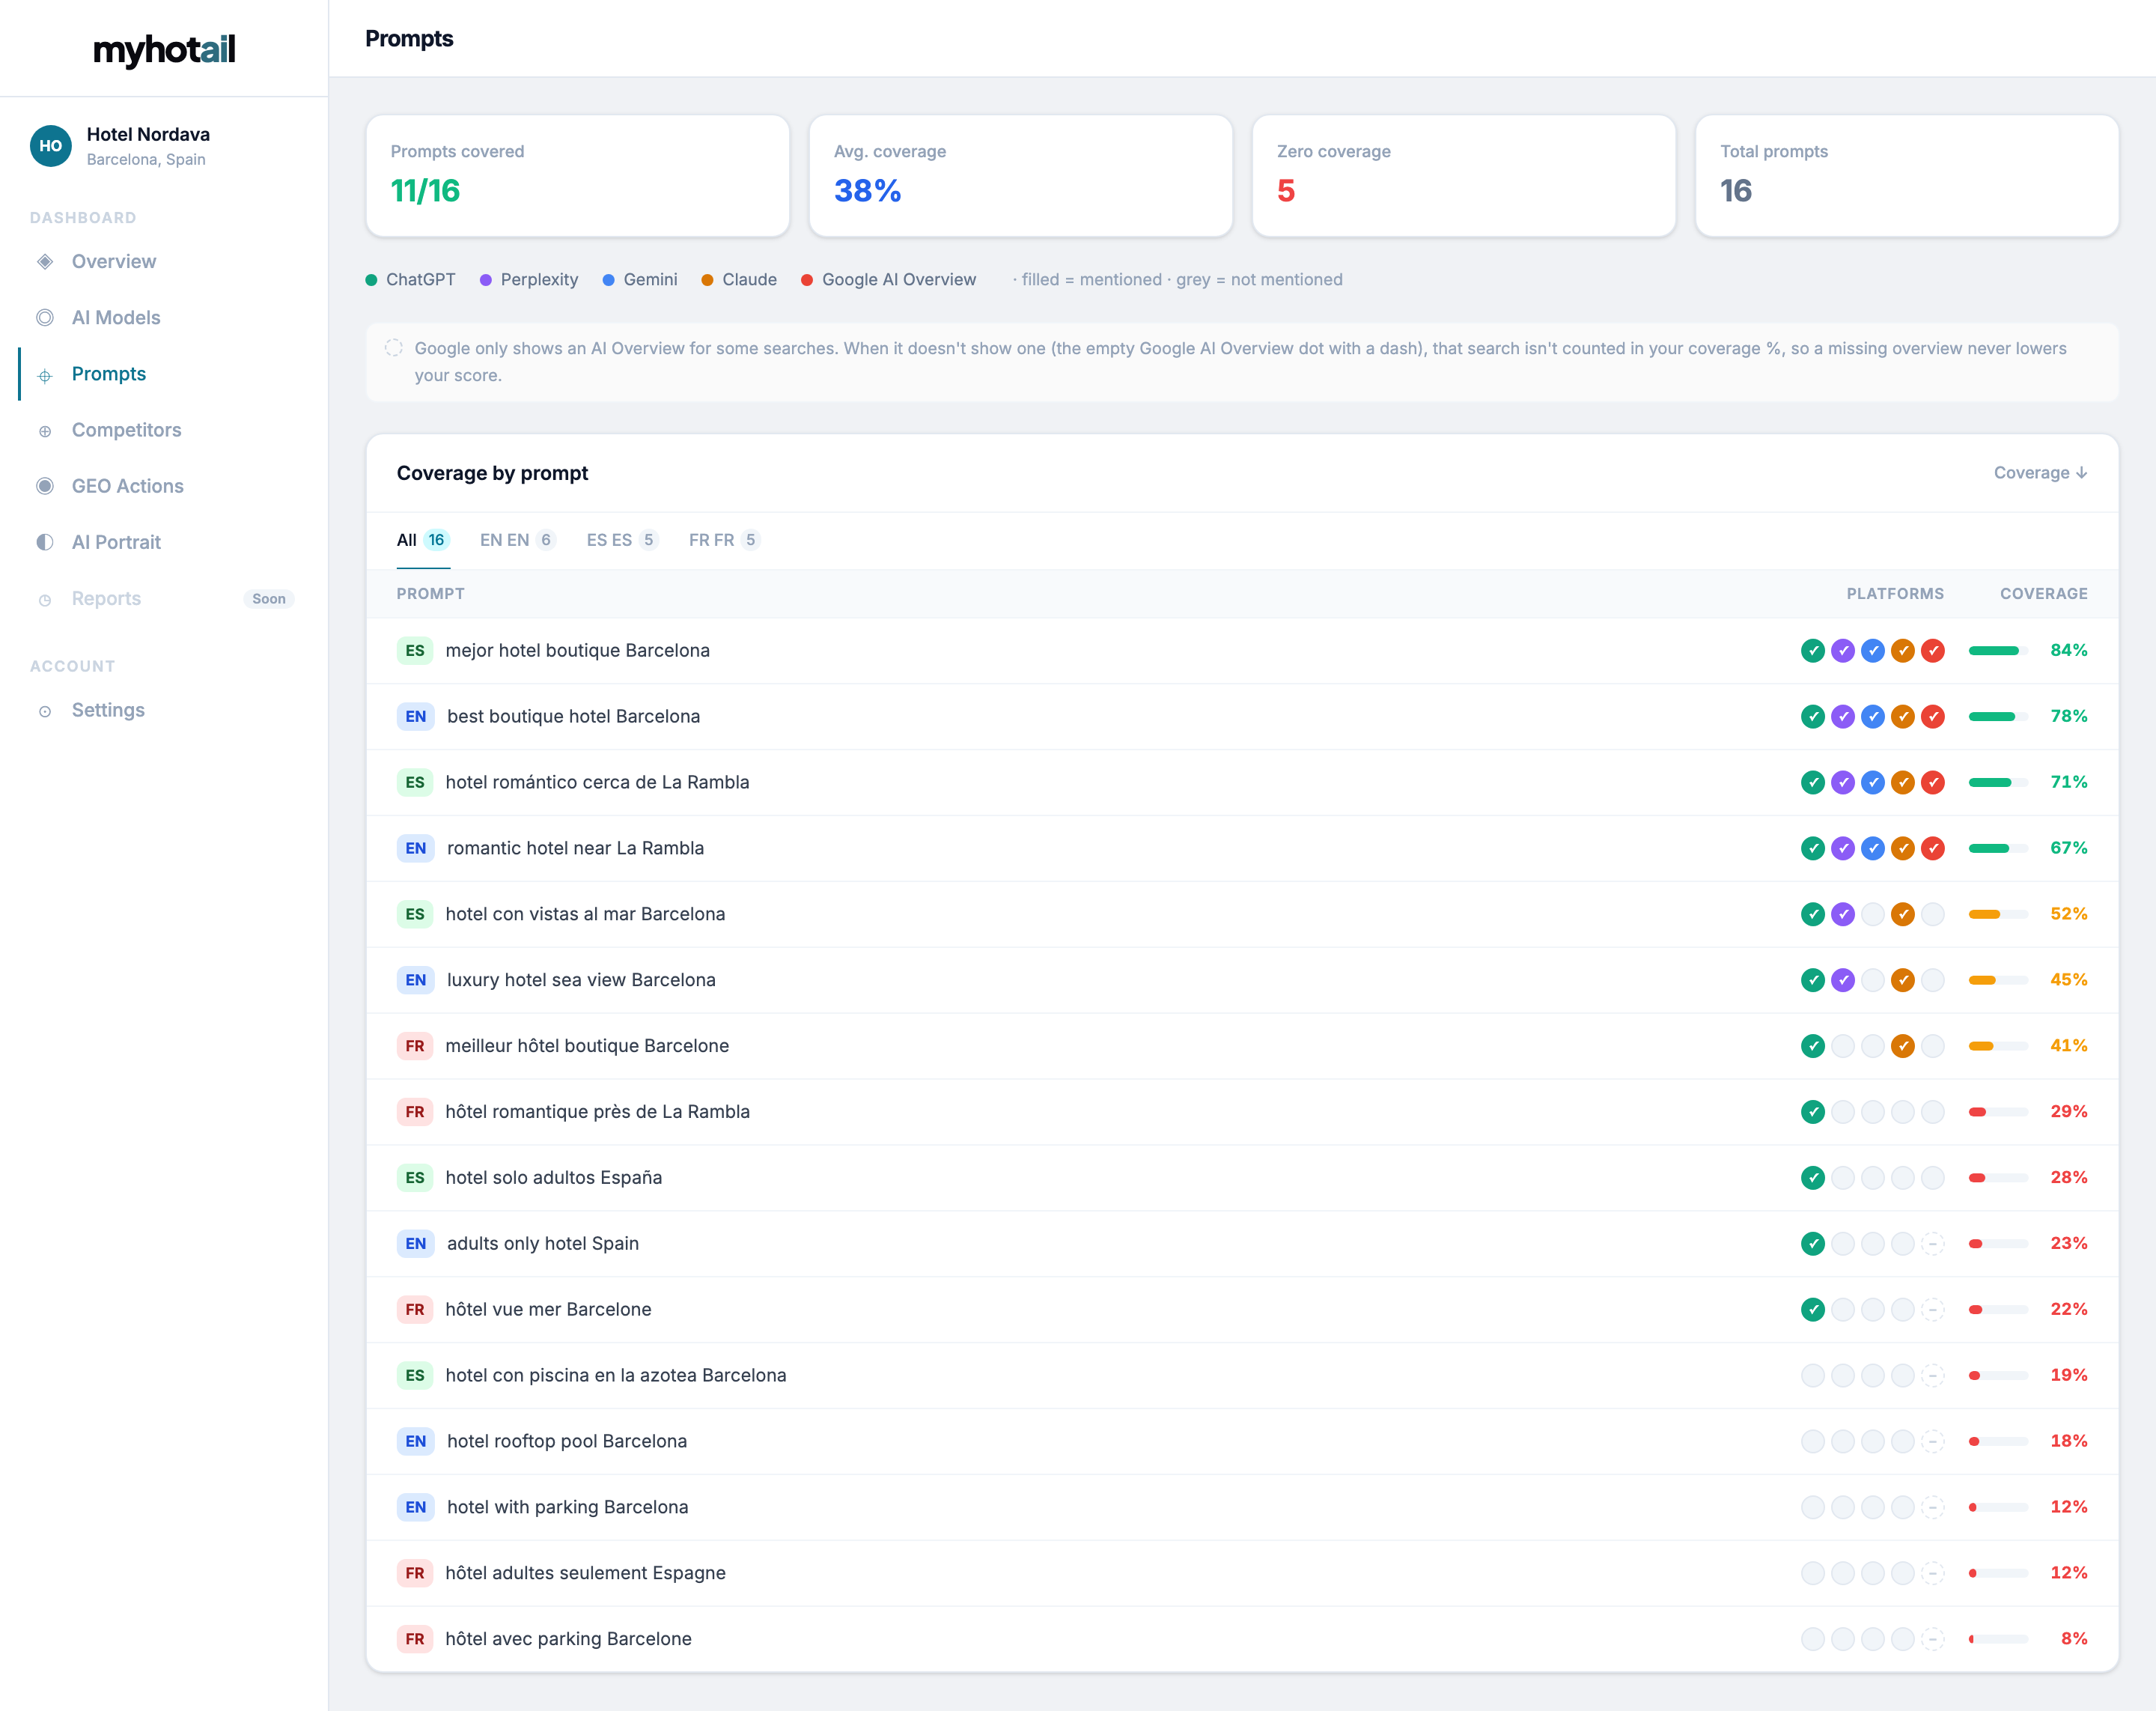Click the Hotel Nordava name
The height and width of the screenshot is (1711, 2156).
pyautogui.click(x=148, y=134)
